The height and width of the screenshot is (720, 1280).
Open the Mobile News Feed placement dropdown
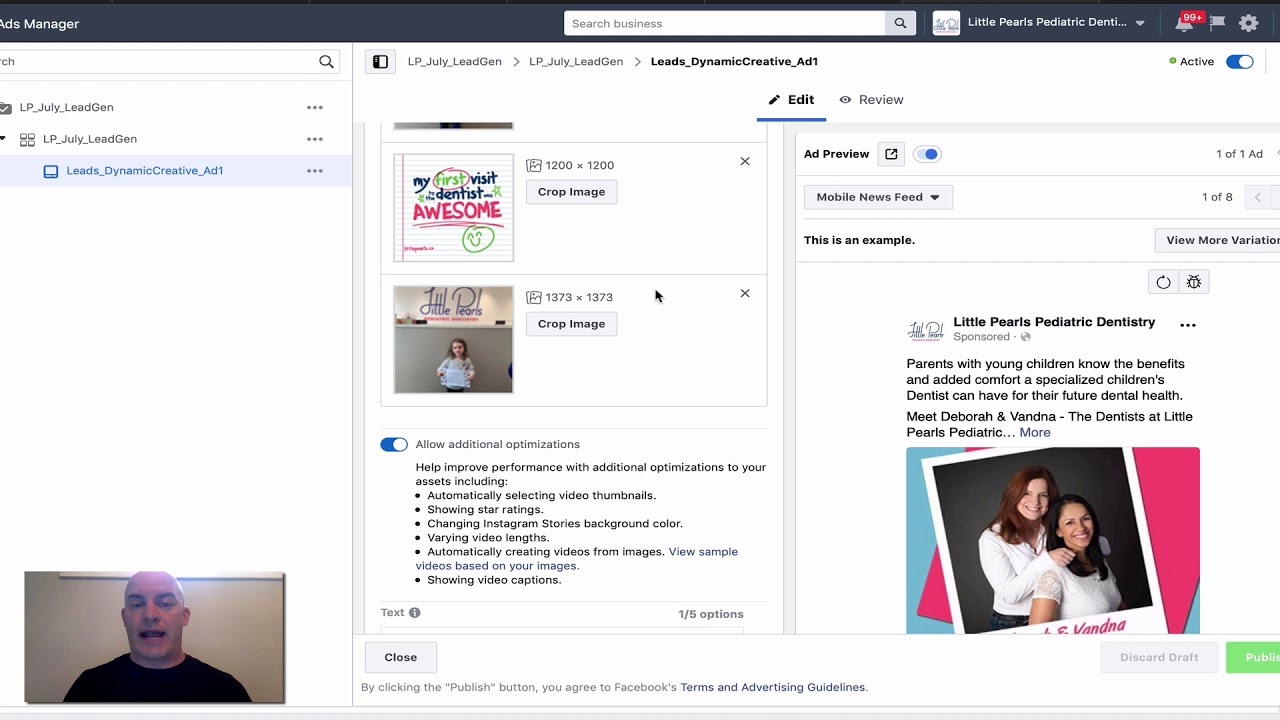pos(878,197)
